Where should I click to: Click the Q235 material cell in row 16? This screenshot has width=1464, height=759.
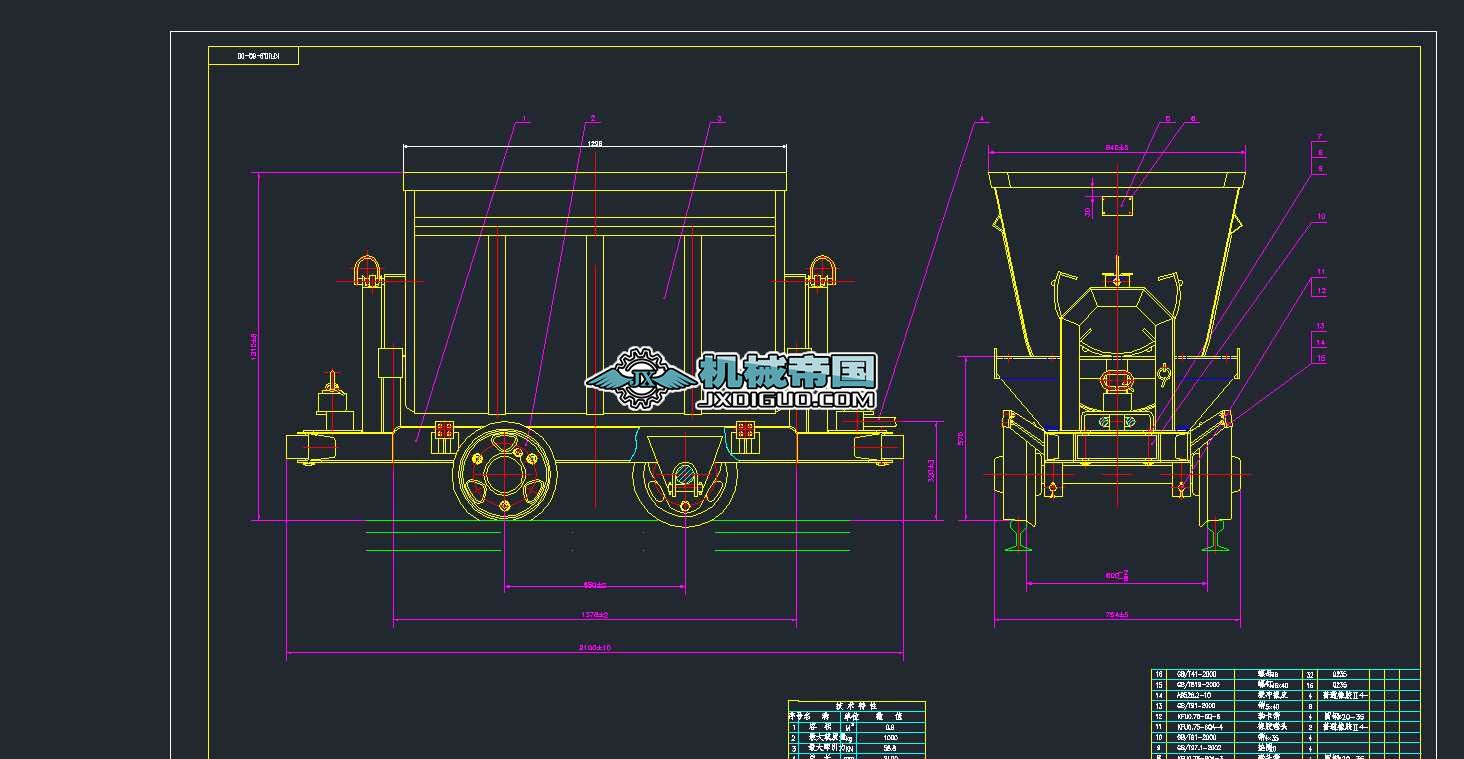tap(1339, 674)
